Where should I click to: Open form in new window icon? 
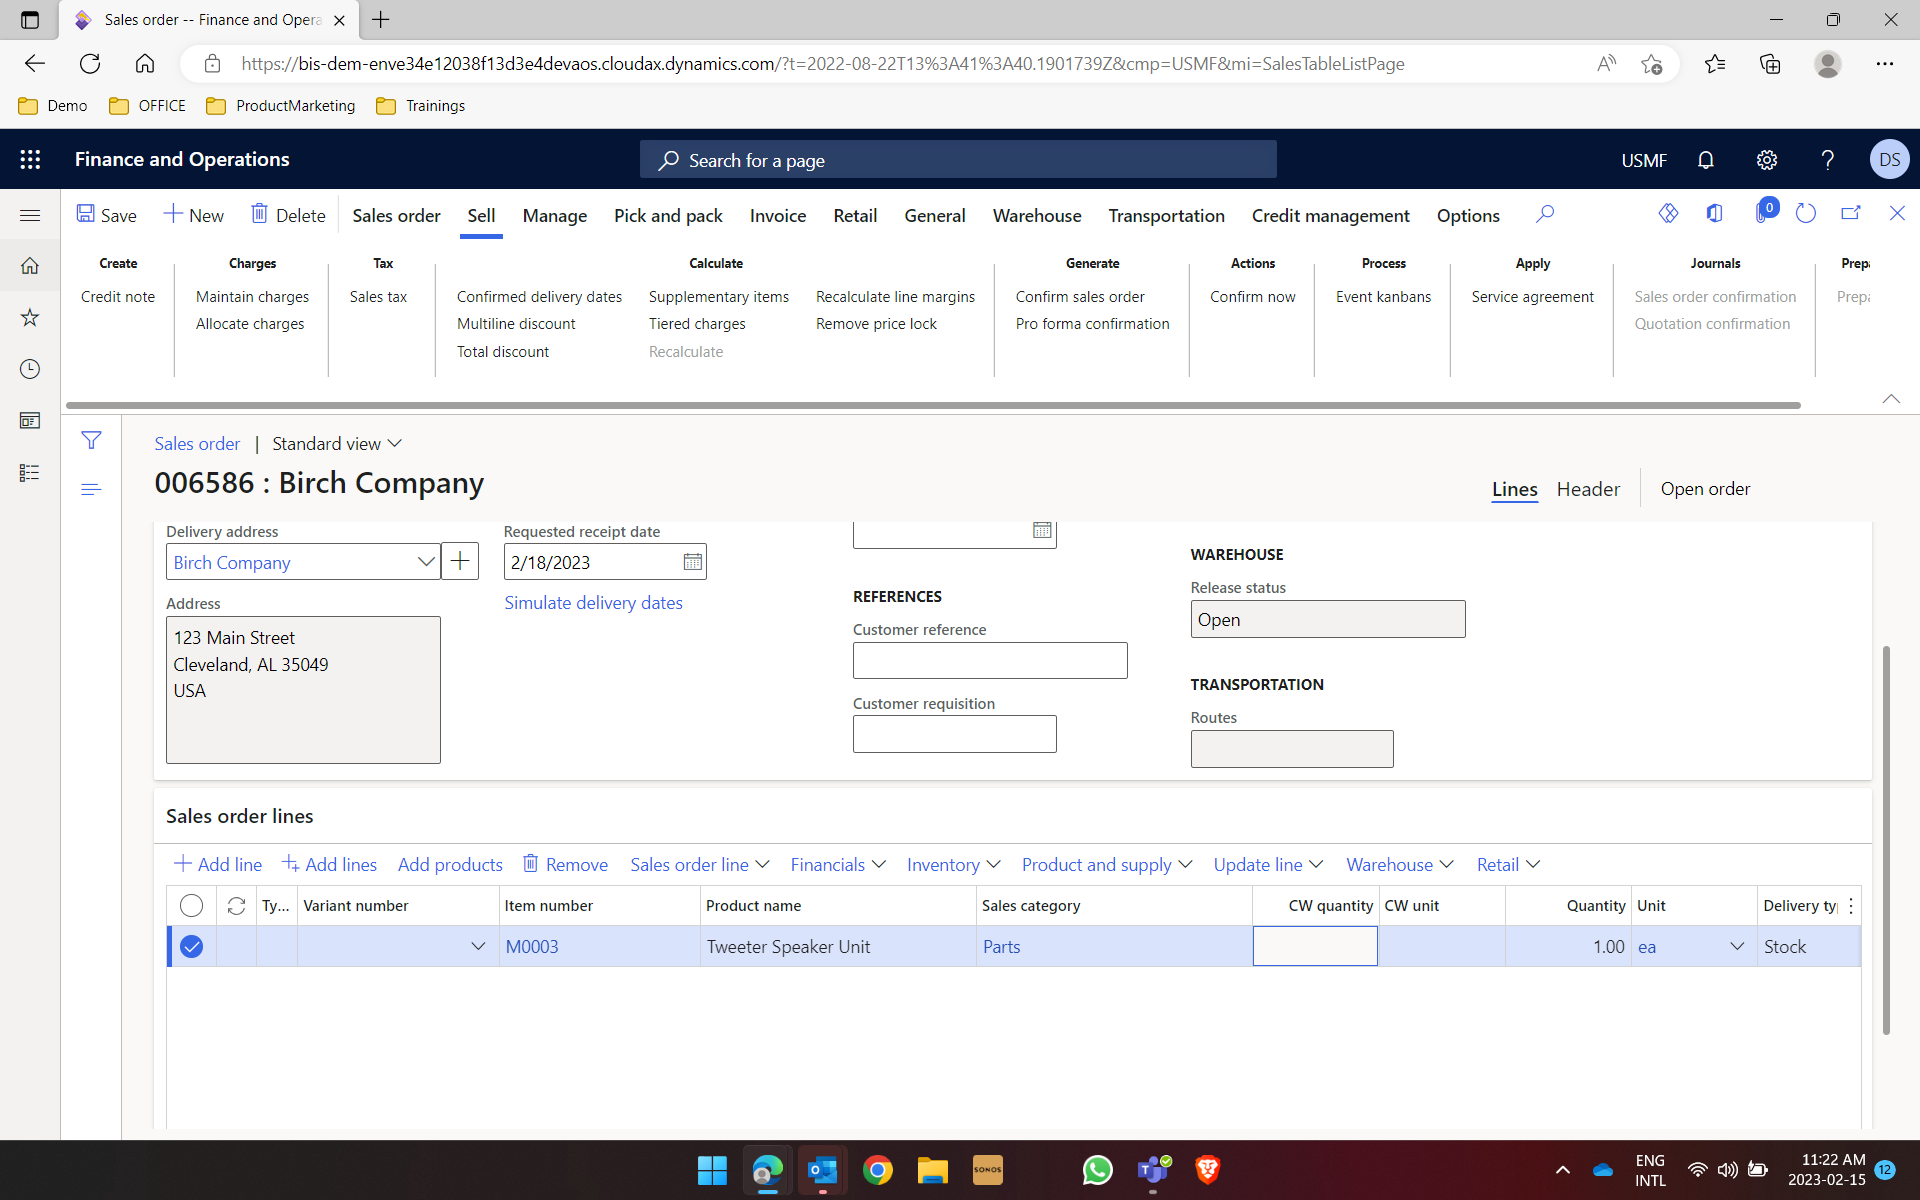[x=1851, y=213]
